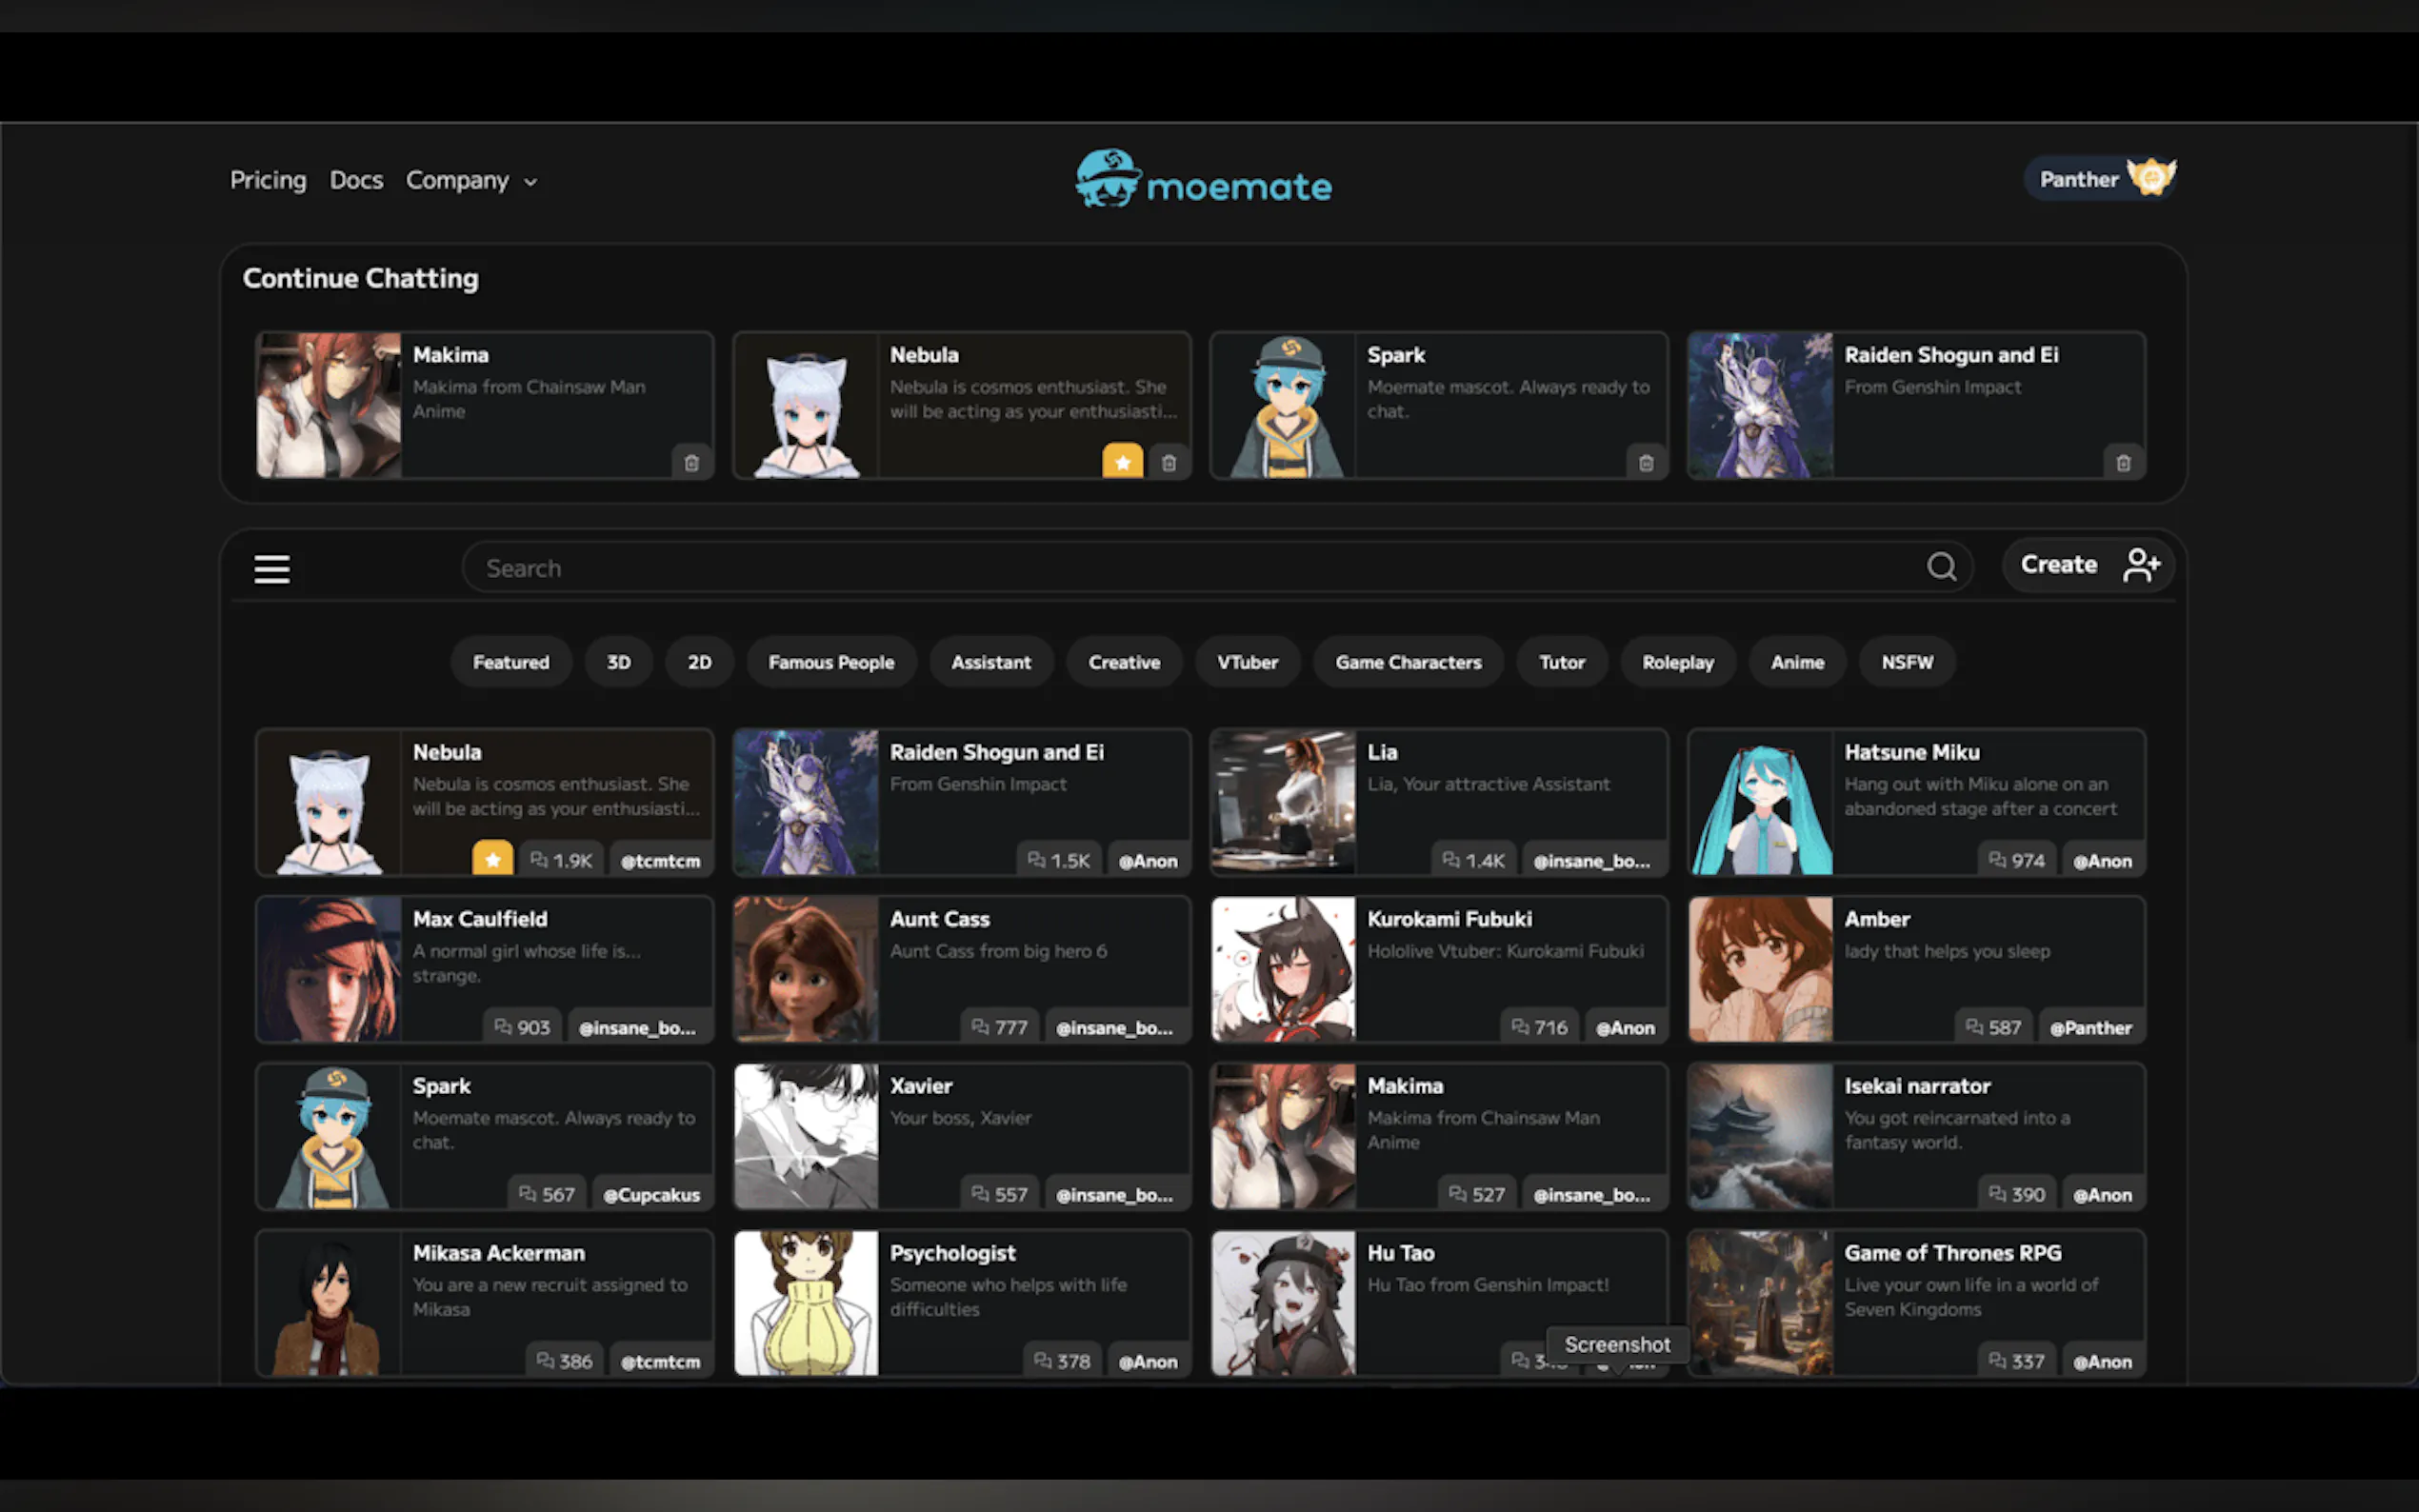
Task: Select the Featured category filter
Action: pyautogui.click(x=511, y=662)
